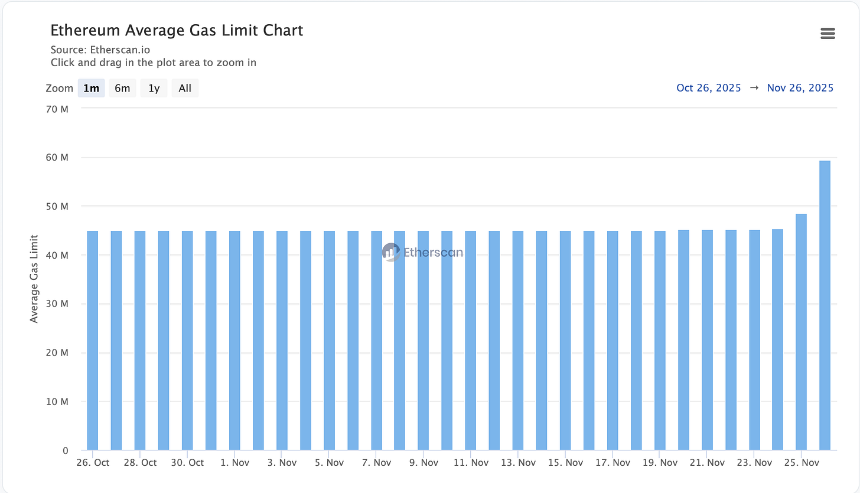The image size is (860, 493).
Task: Switch zoom range to 6m
Action: pos(122,88)
